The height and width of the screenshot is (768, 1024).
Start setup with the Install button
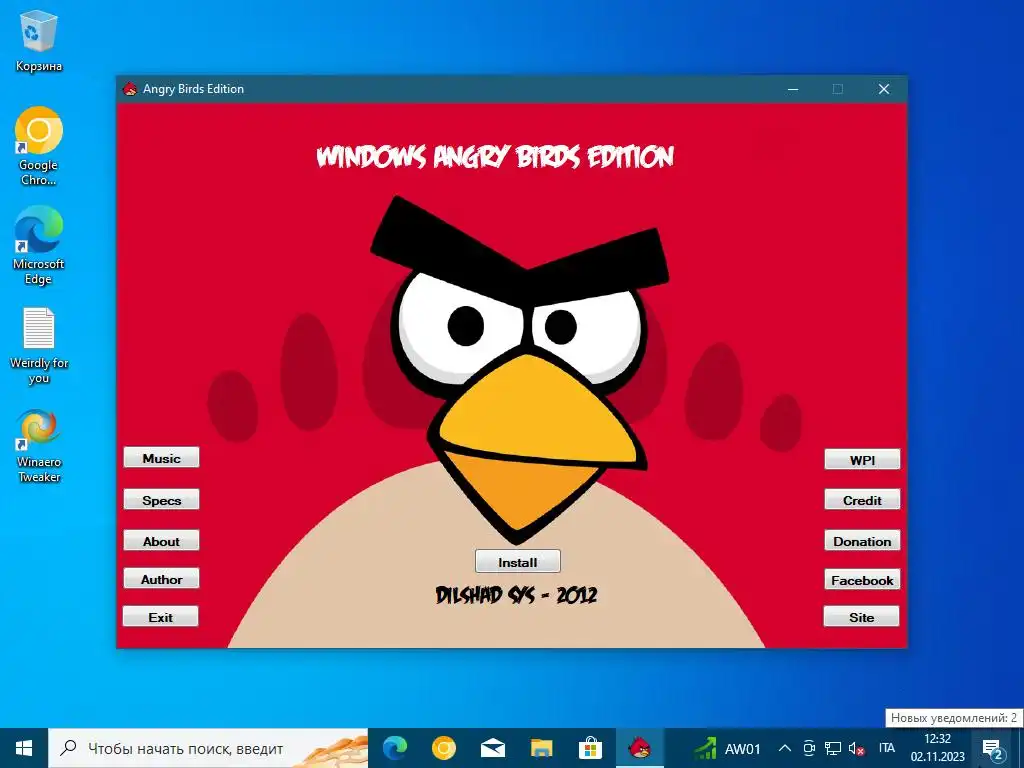tap(518, 562)
